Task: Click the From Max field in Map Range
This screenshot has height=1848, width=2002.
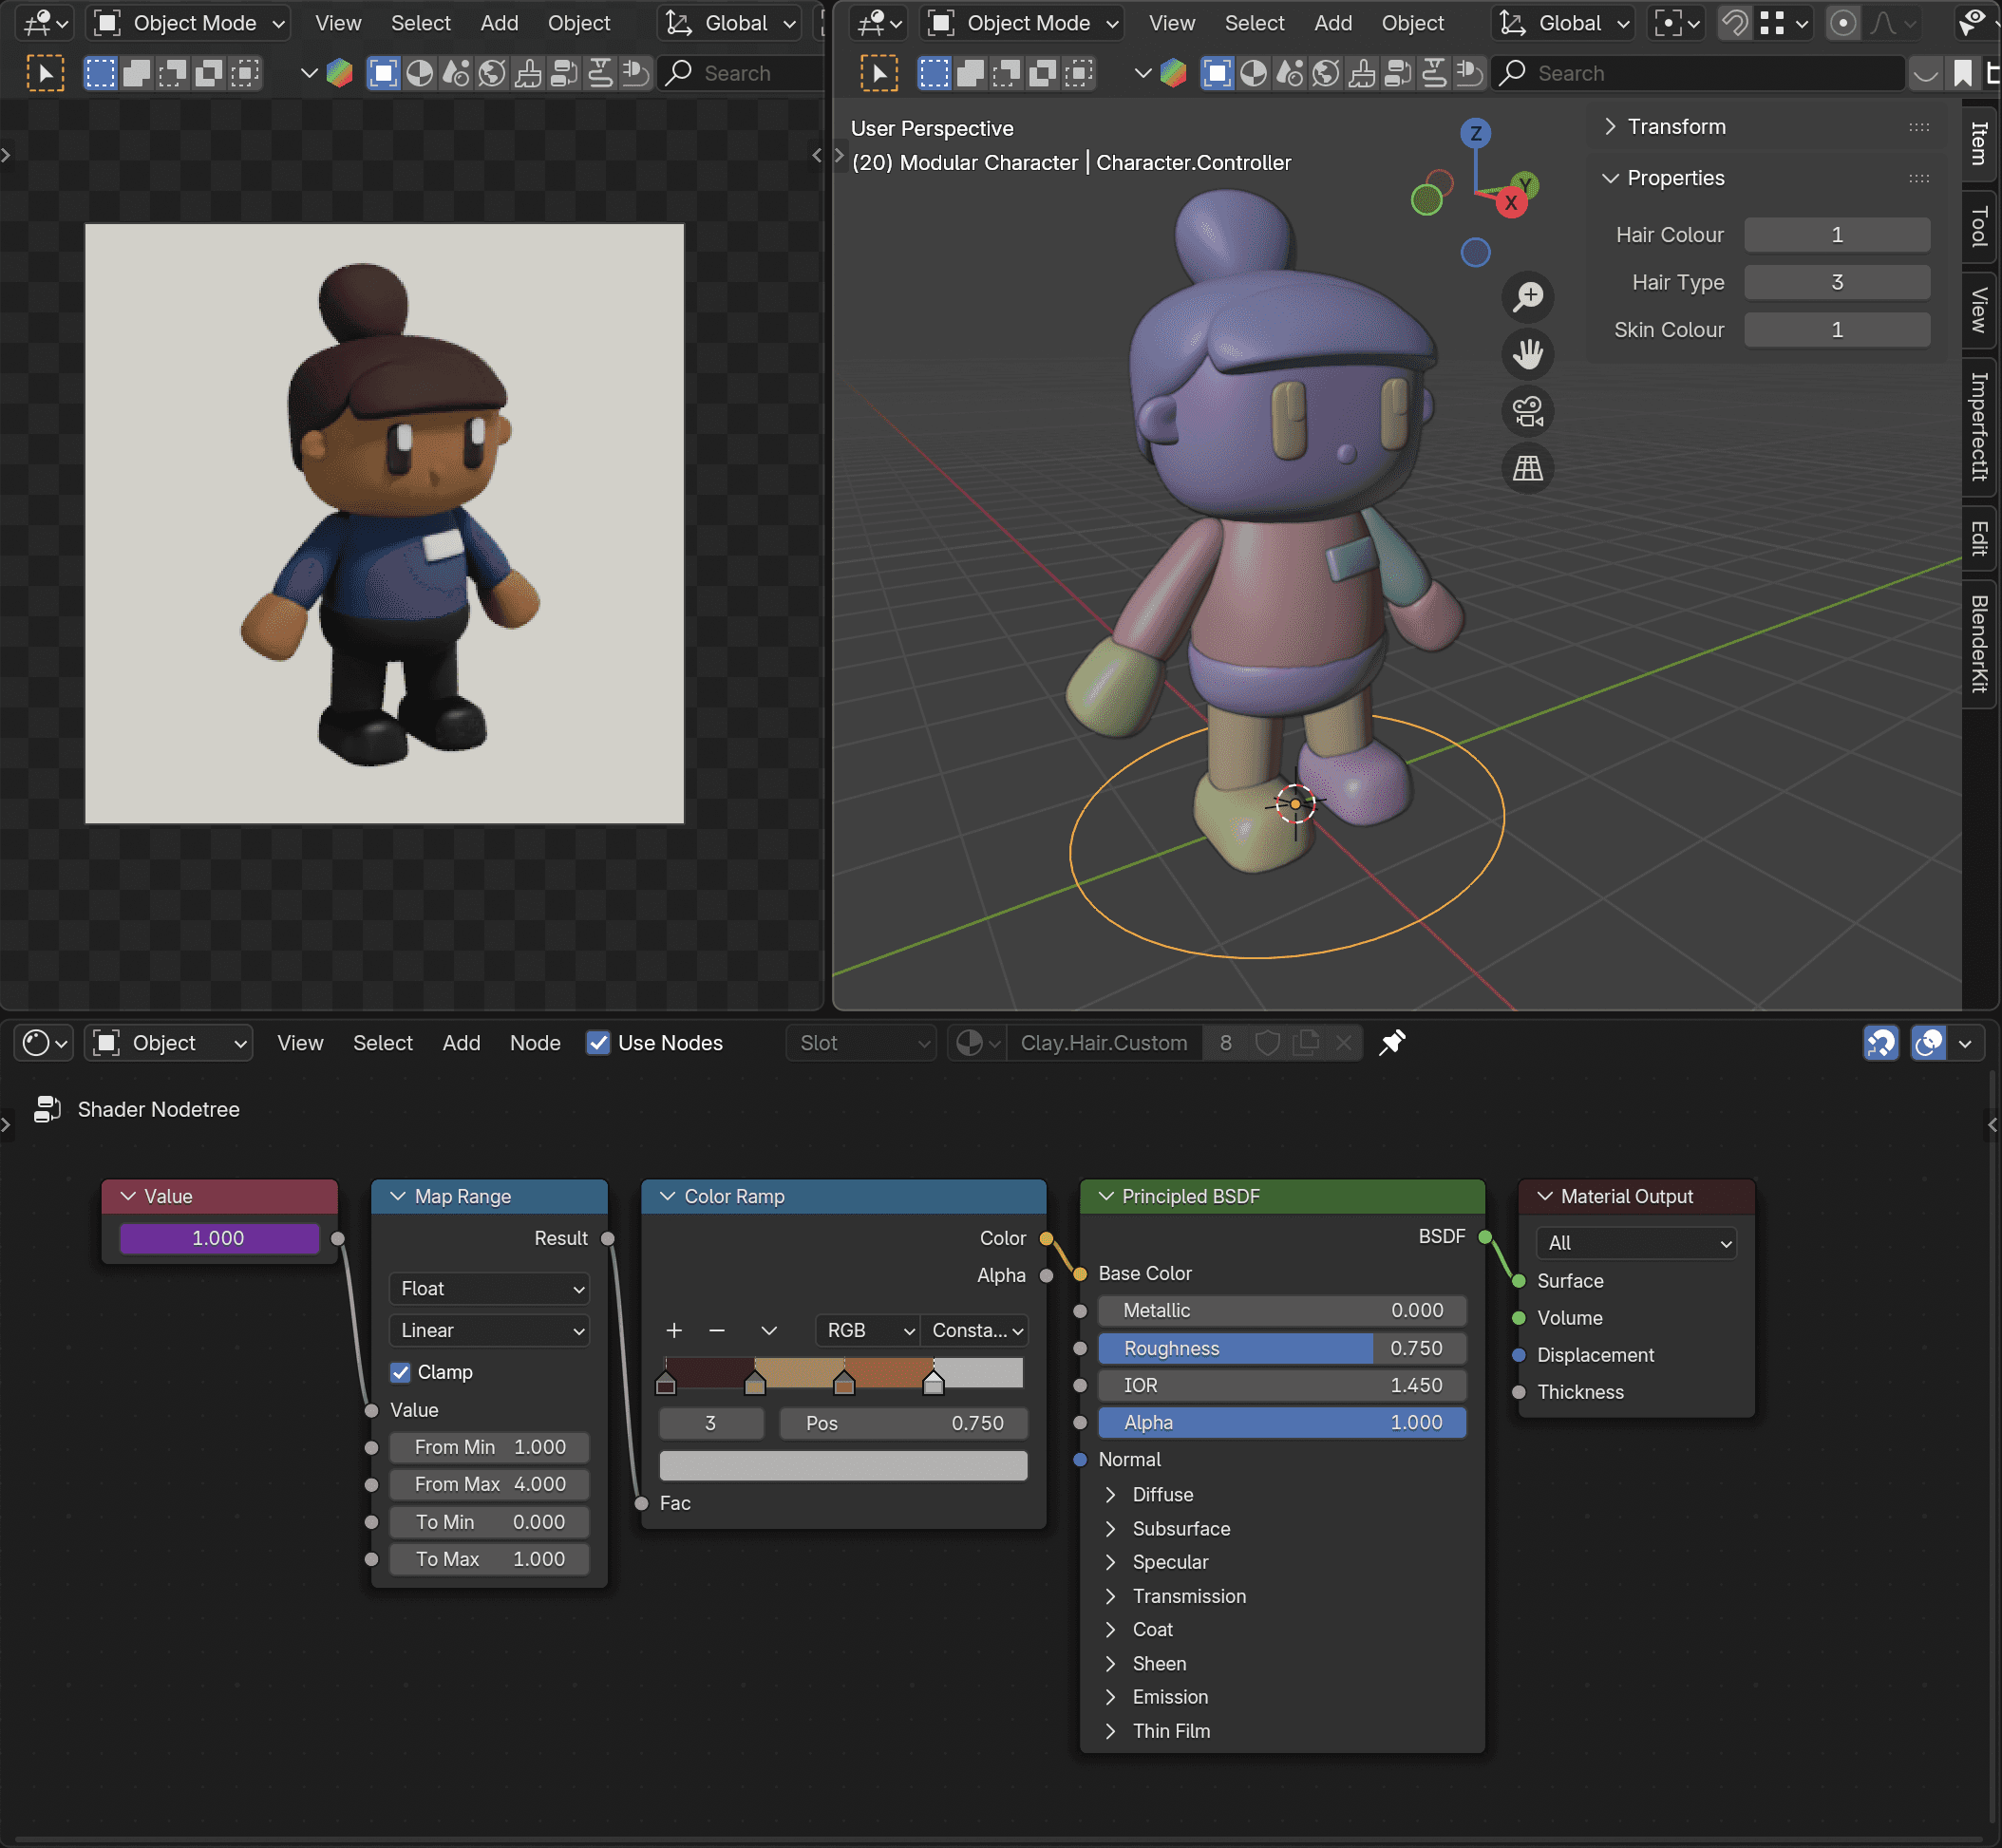Action: click(489, 1484)
